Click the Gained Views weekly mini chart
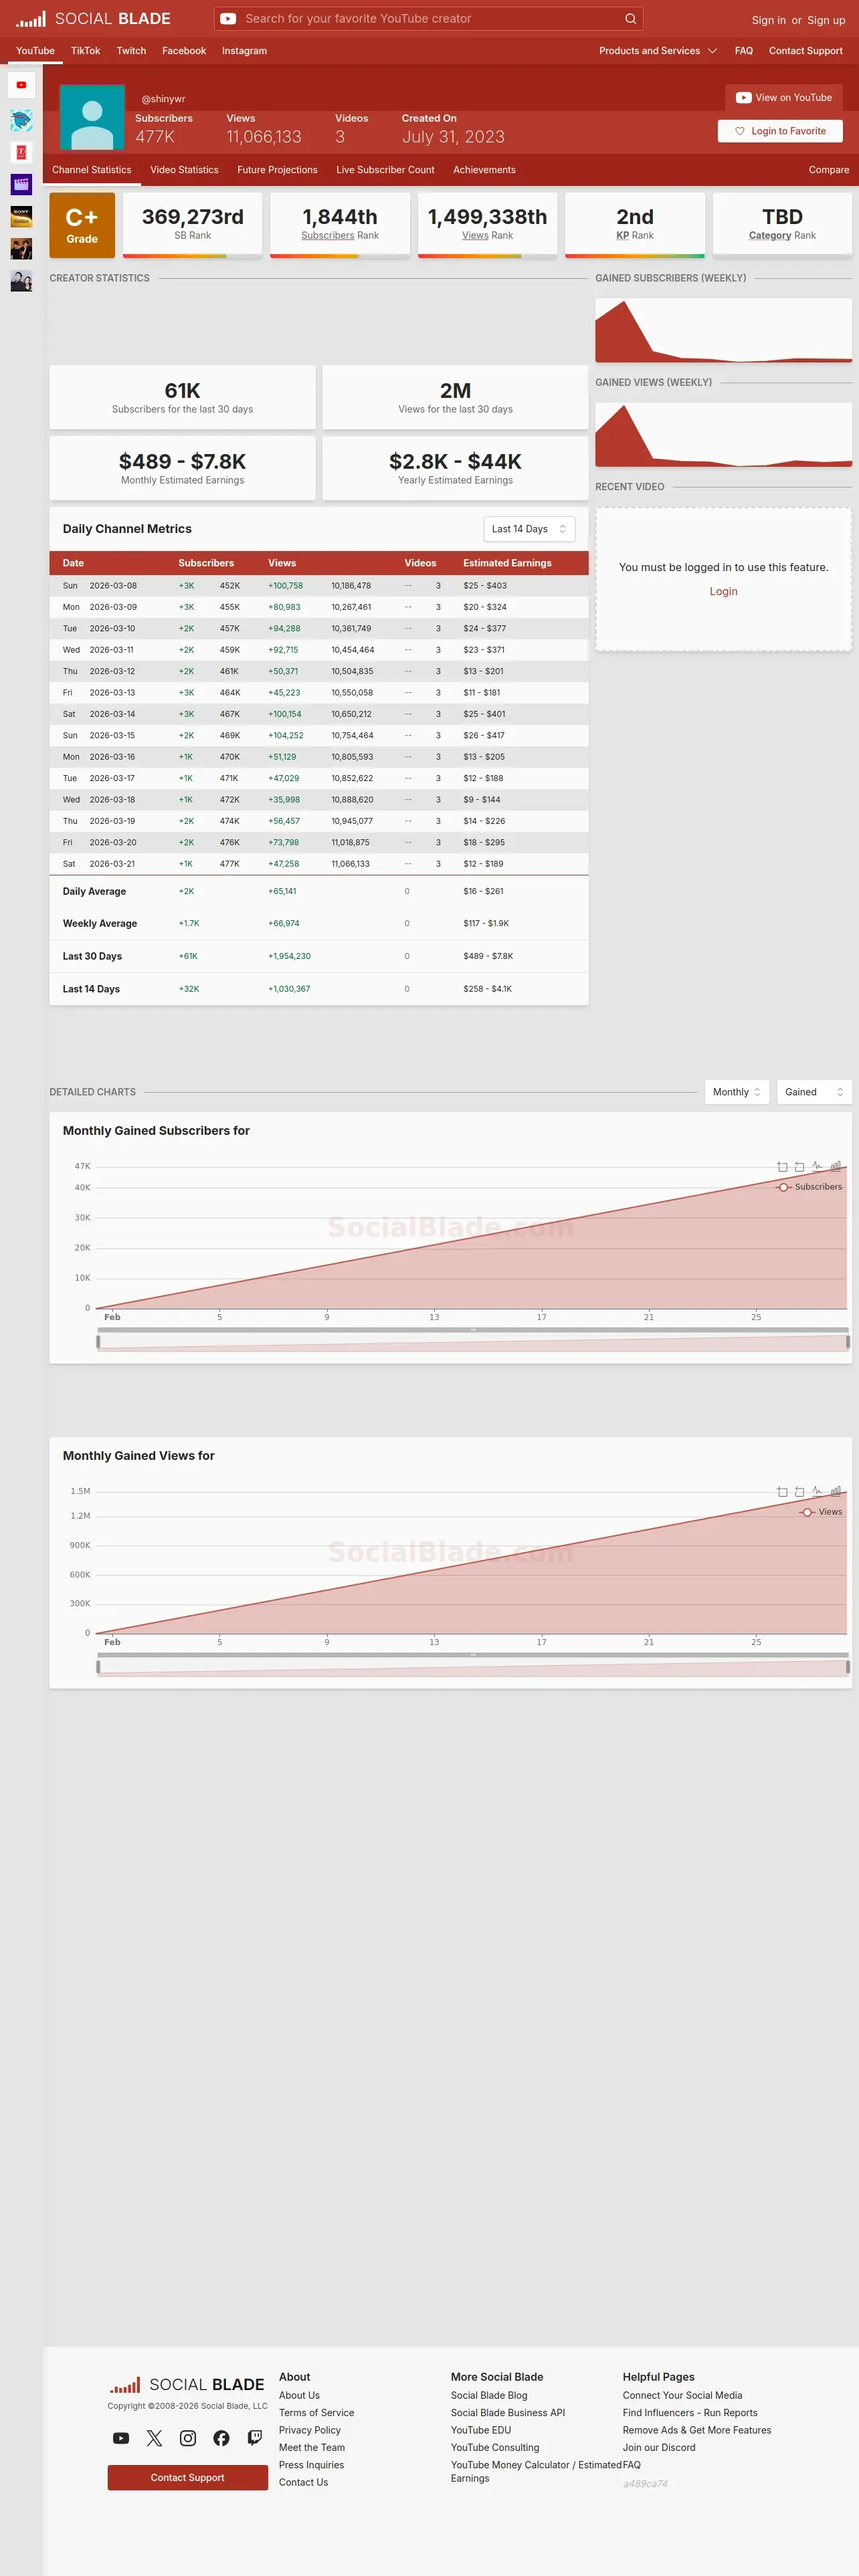Viewport: 859px width, 2576px height. [x=723, y=435]
